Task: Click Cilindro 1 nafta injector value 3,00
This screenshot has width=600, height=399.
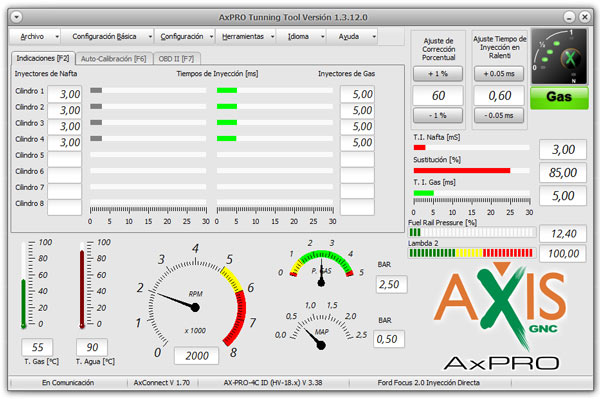Action: (64, 94)
